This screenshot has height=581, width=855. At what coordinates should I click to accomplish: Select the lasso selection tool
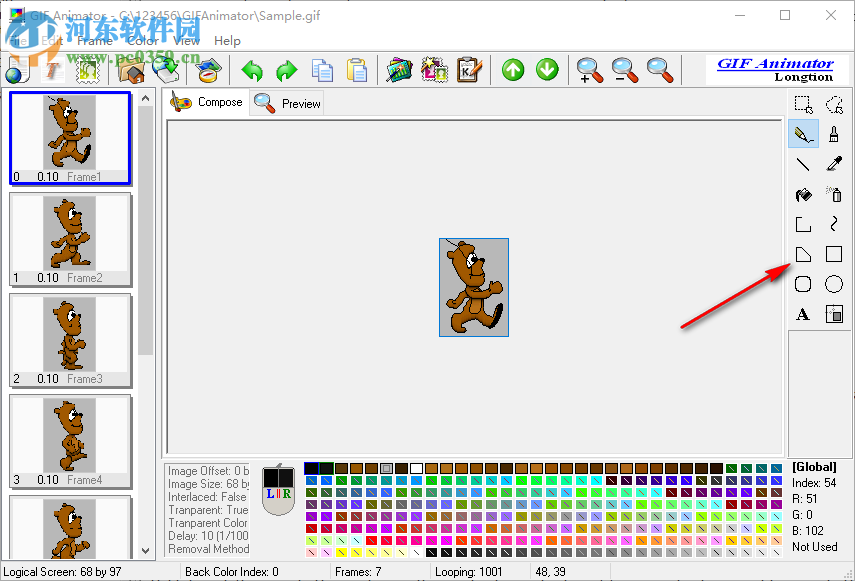pos(834,104)
